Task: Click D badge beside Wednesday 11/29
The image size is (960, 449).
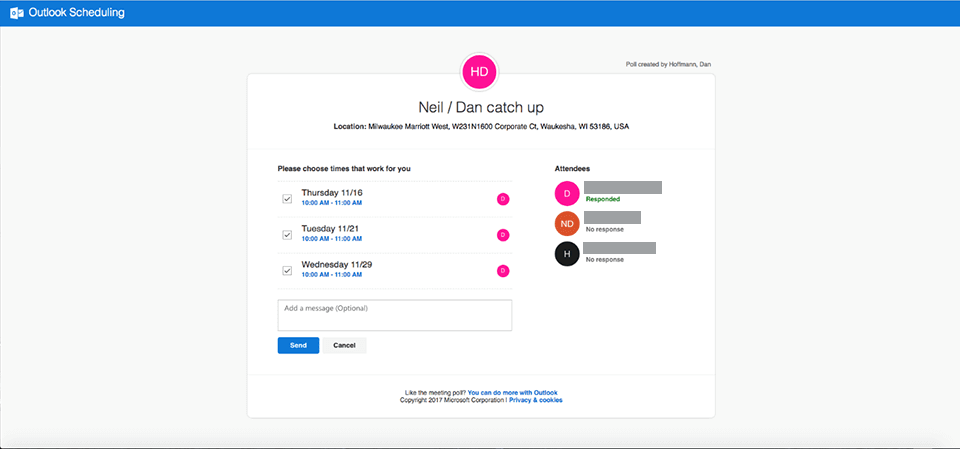Action: pos(503,271)
